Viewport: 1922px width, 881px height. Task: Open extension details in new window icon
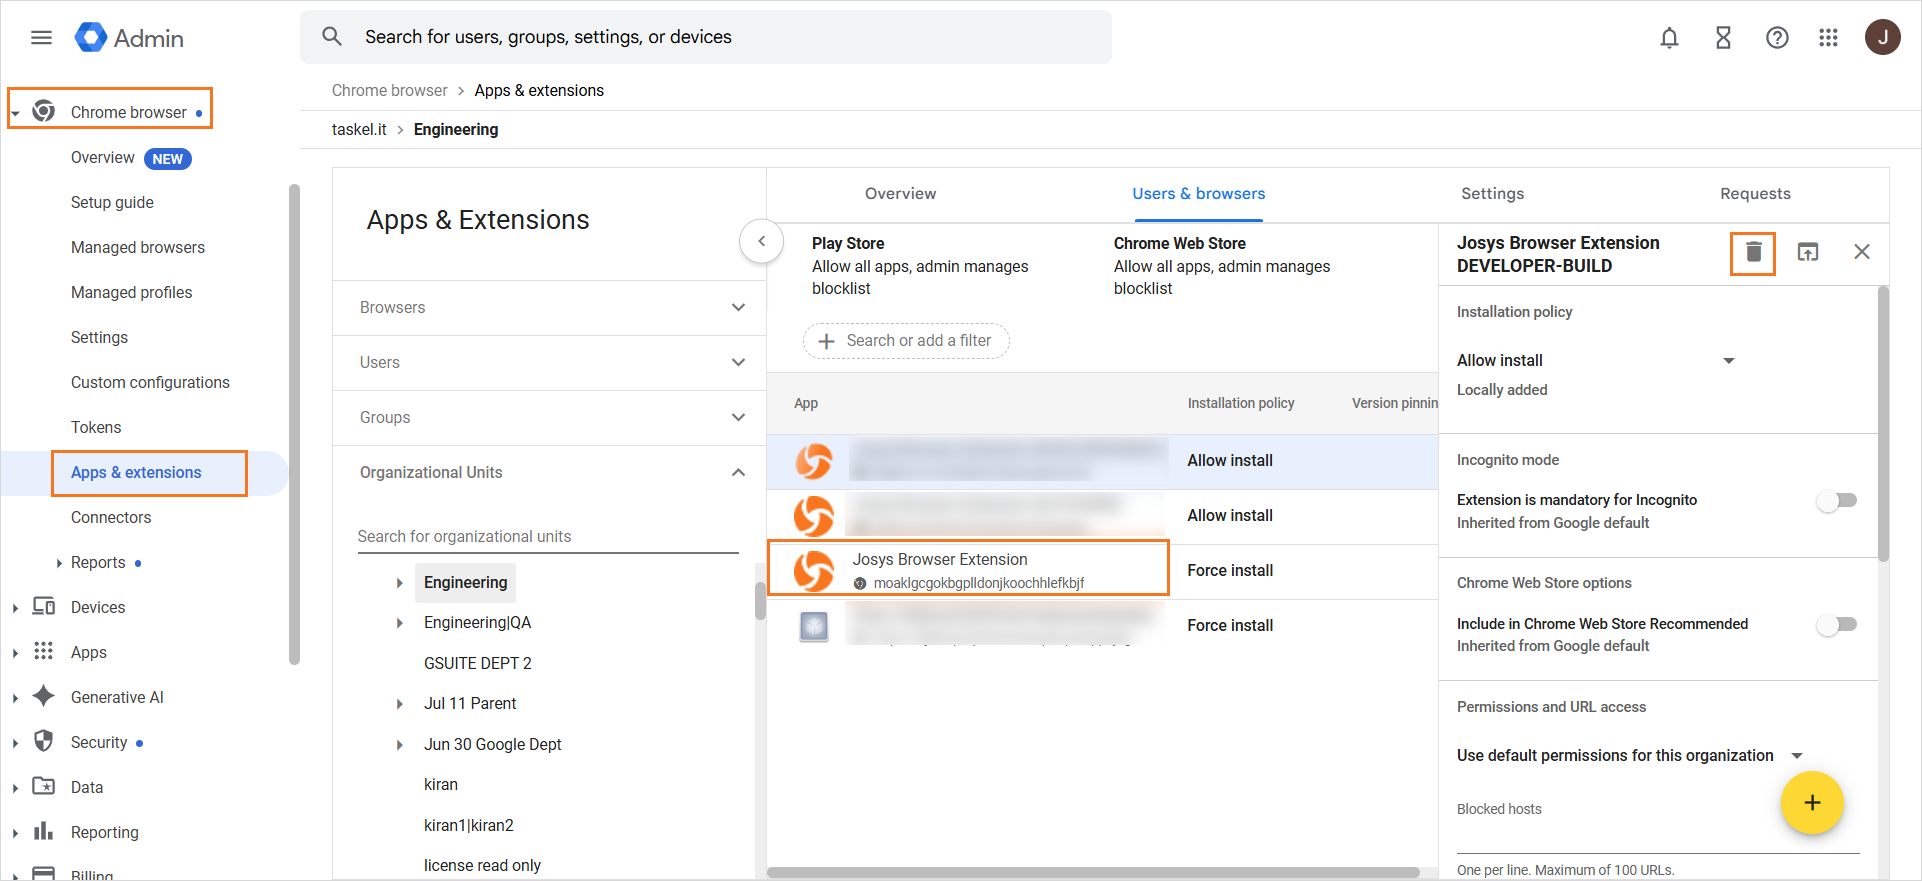click(1808, 252)
